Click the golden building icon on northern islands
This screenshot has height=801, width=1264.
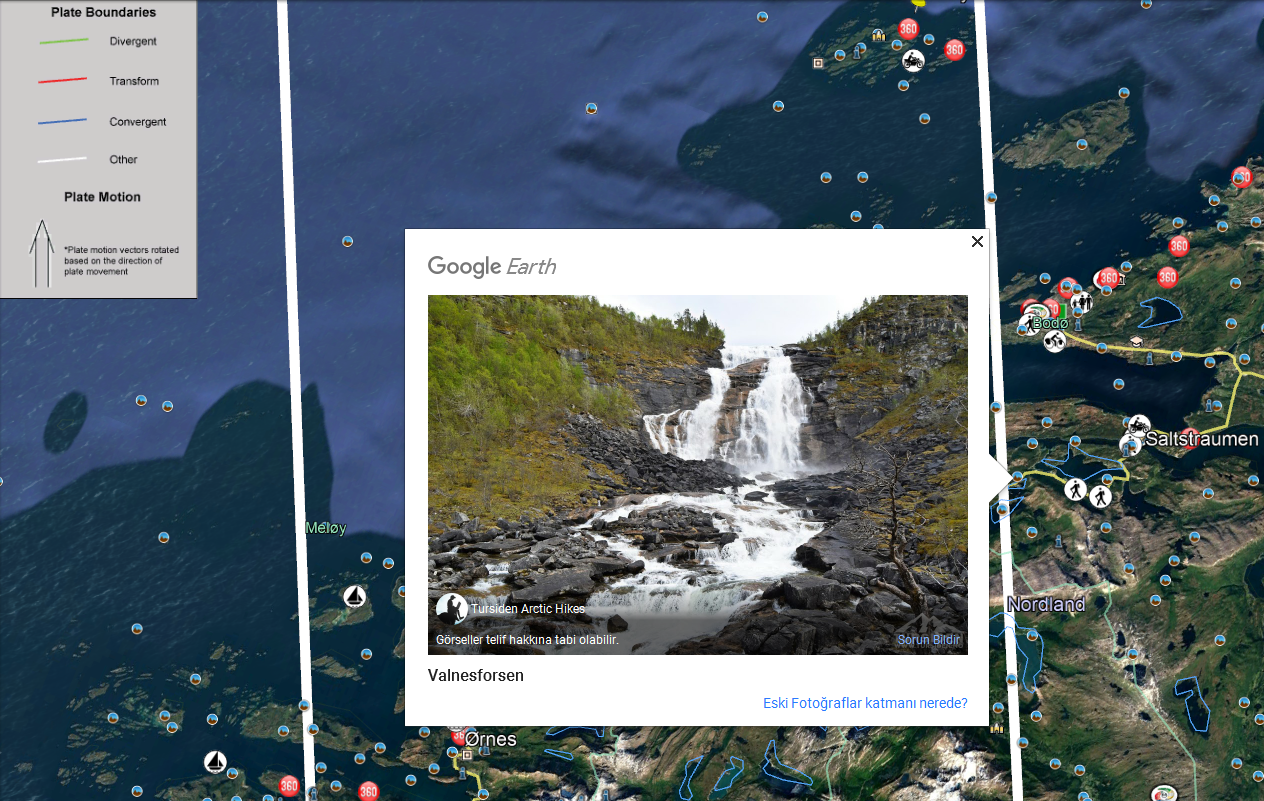[878, 36]
